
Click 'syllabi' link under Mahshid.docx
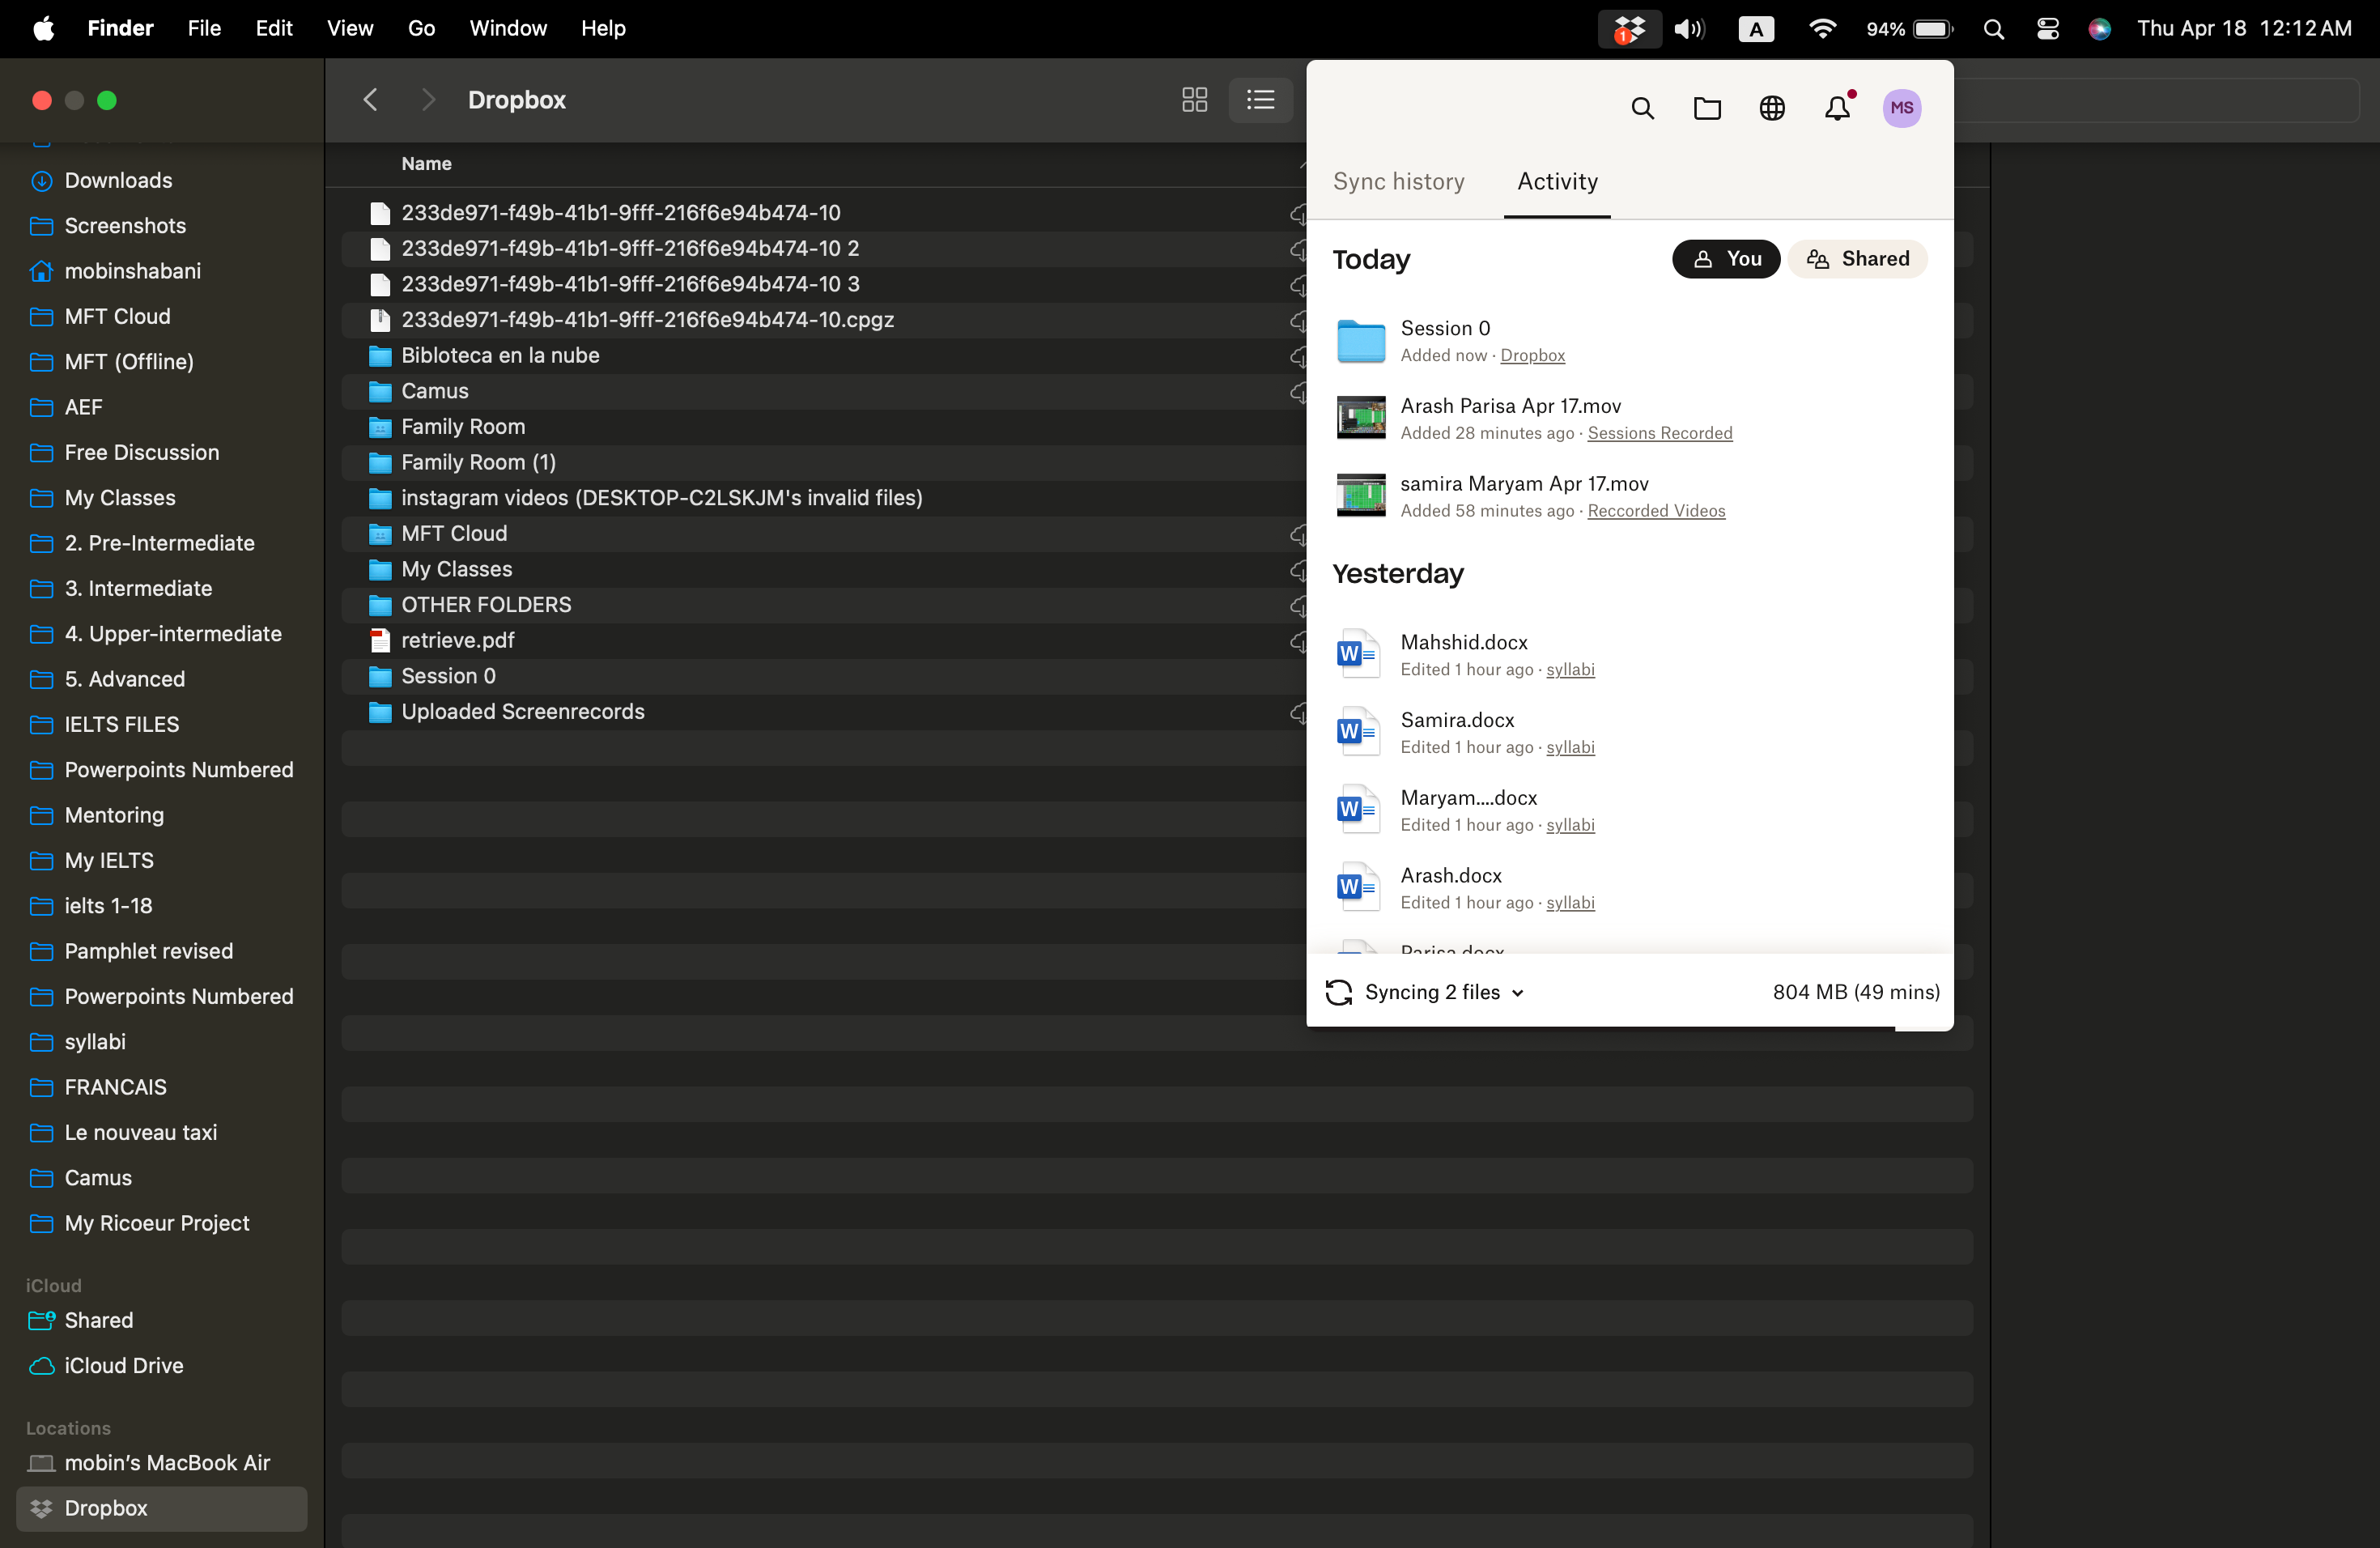tap(1568, 668)
